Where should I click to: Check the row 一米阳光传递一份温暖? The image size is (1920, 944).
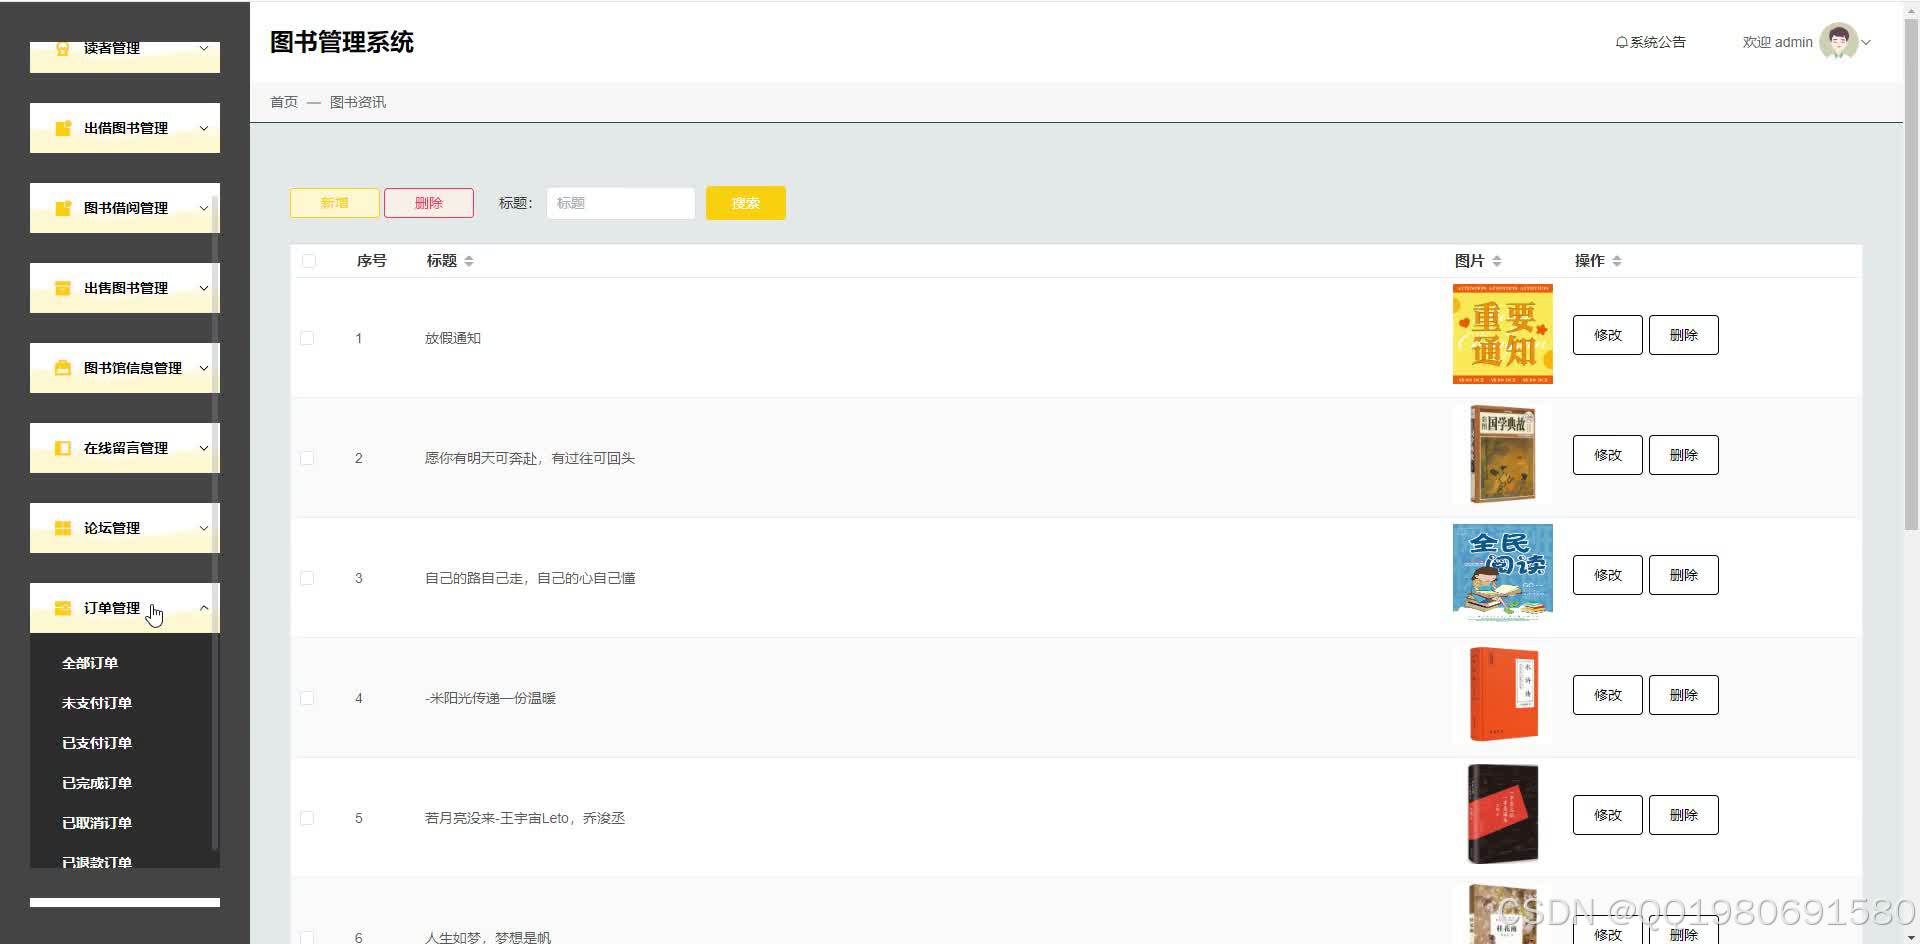[307, 698]
